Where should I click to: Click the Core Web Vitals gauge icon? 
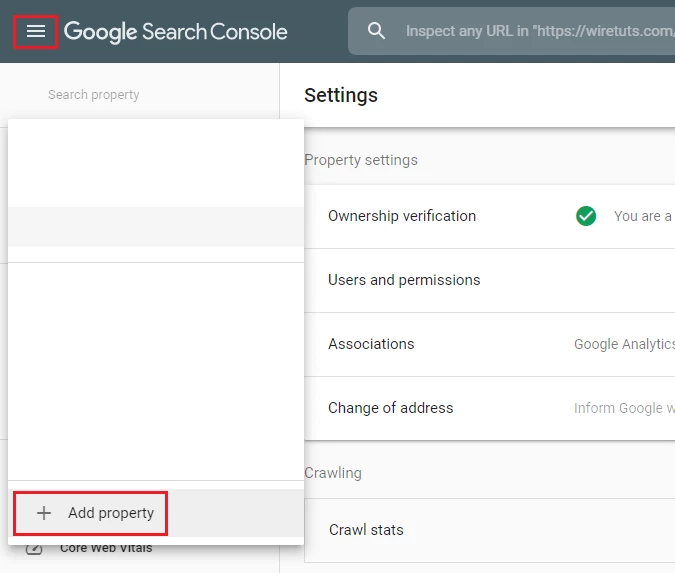[34, 549]
